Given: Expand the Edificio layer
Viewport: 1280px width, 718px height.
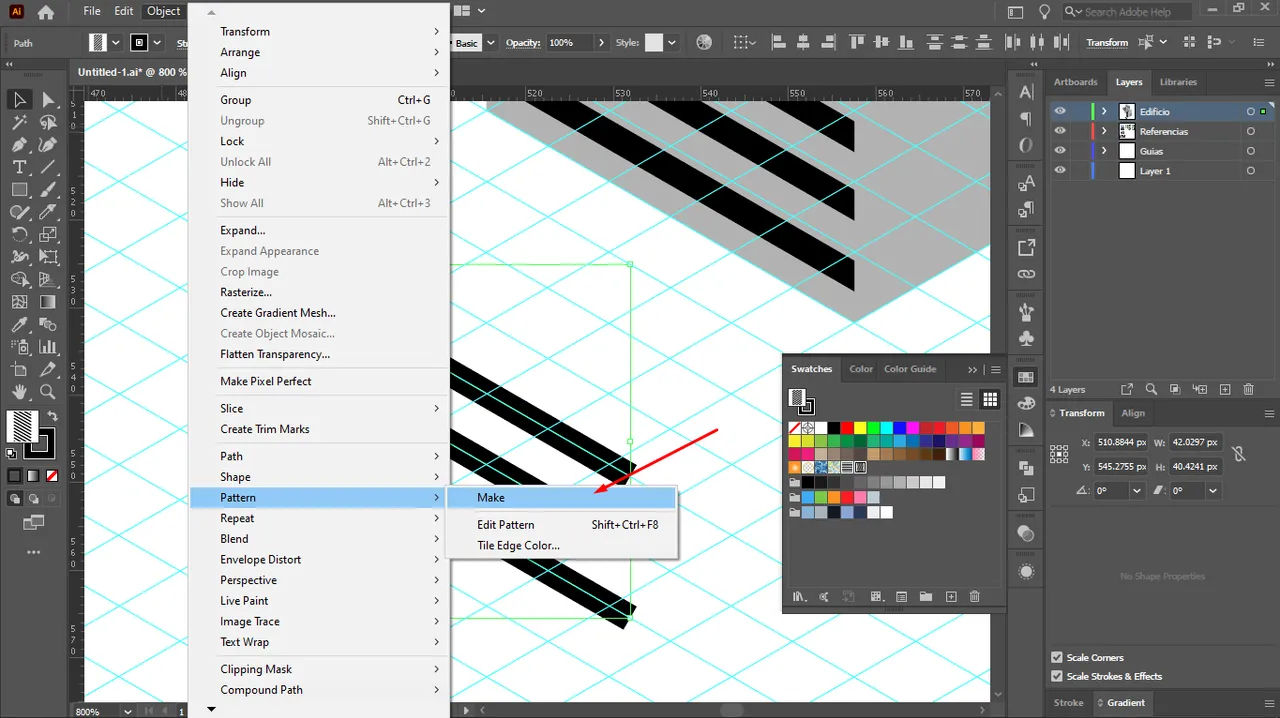Looking at the screenshot, I should click(x=1104, y=112).
